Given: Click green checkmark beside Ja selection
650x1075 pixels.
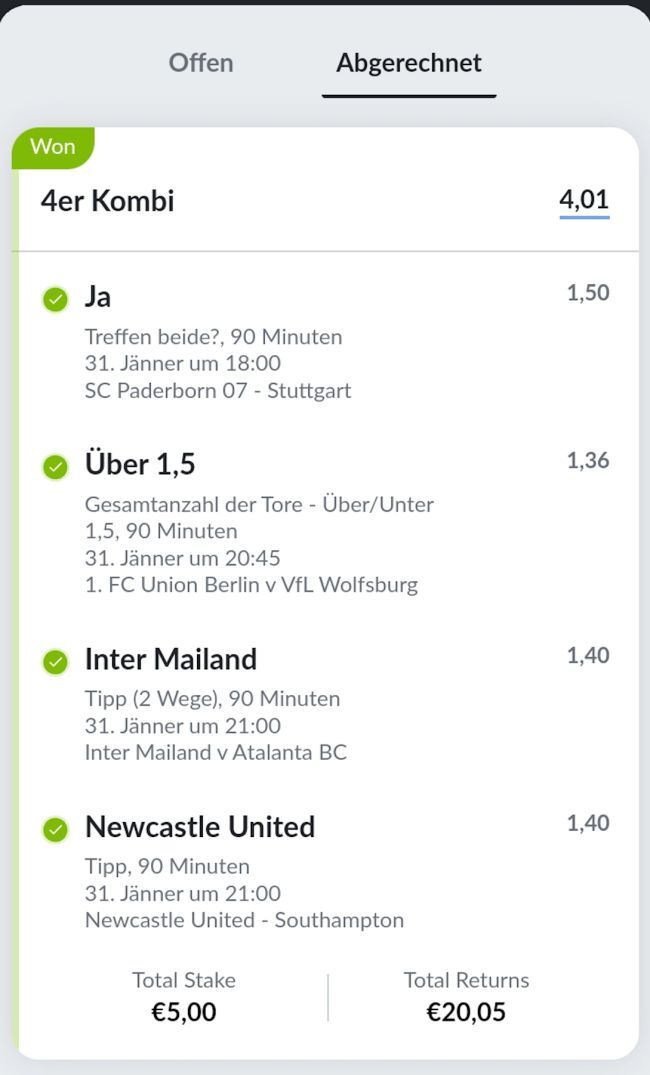Looking at the screenshot, I should [x=55, y=298].
